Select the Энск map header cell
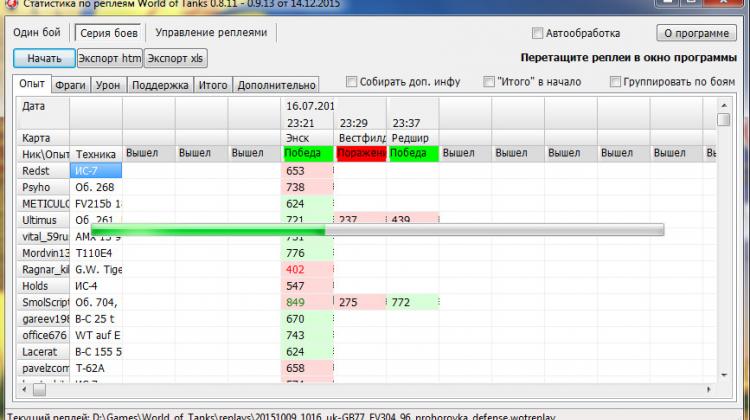Image resolution: width=750 pixels, height=420 pixels. pyautogui.click(x=307, y=138)
